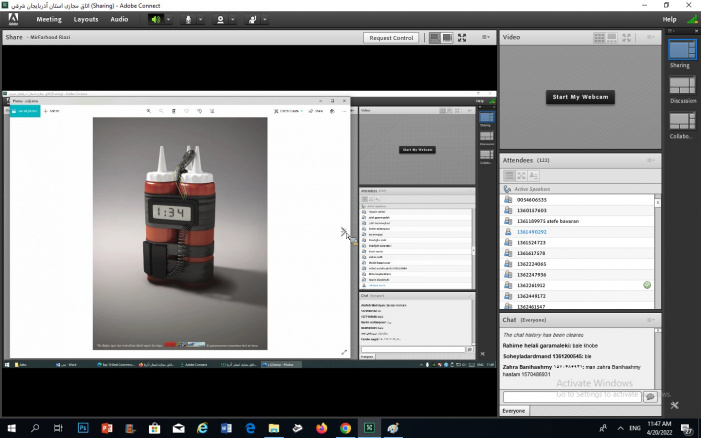Viewport: 701px width, 438px height.
Task: Toggle the microphone icon in toolbar
Action: pos(187,19)
